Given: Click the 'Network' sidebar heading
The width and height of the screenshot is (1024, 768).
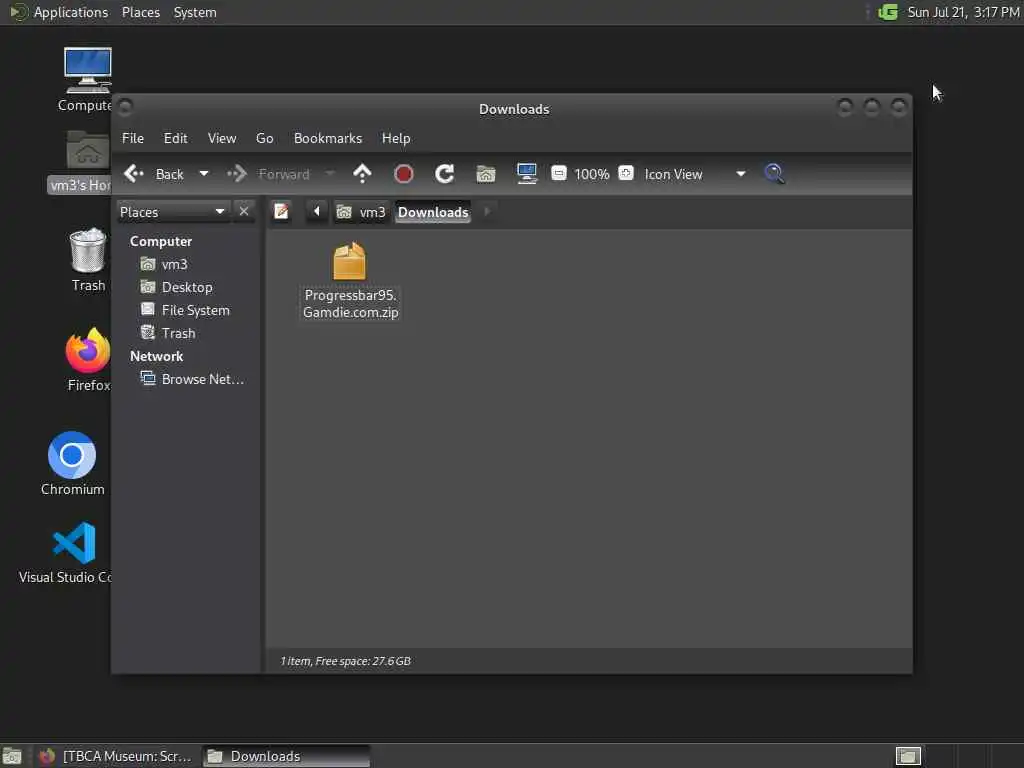Looking at the screenshot, I should click(x=157, y=357).
